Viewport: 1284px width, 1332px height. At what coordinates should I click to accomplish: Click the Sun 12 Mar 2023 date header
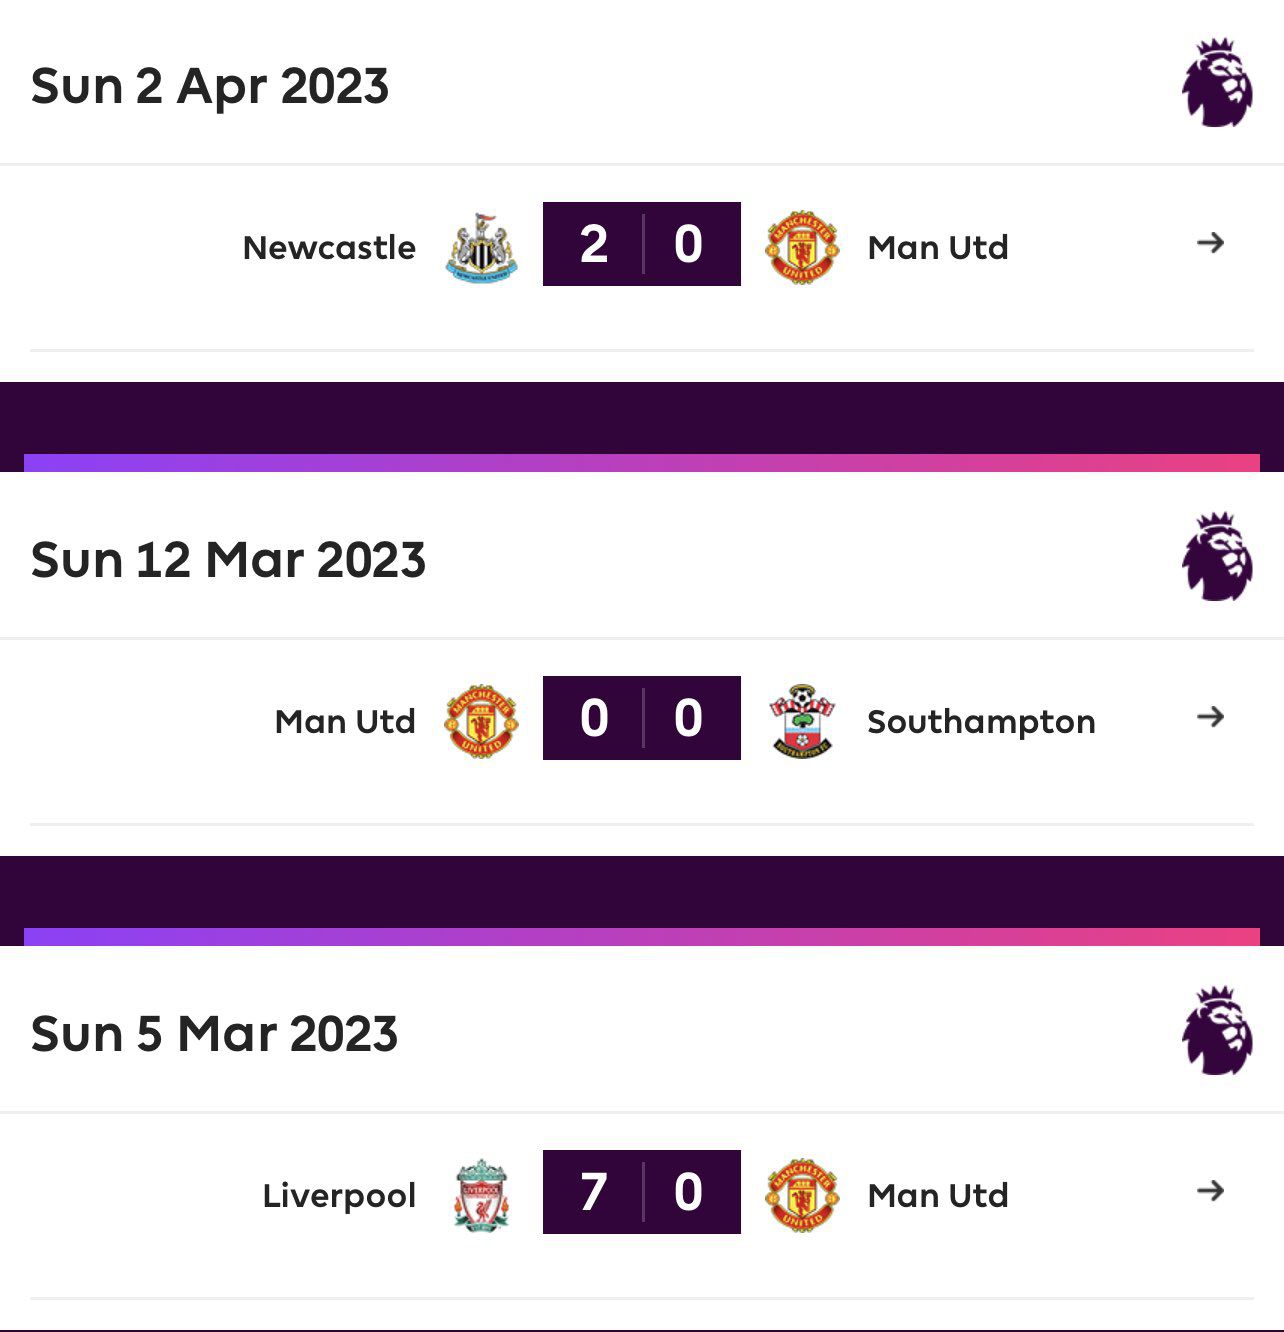(228, 559)
